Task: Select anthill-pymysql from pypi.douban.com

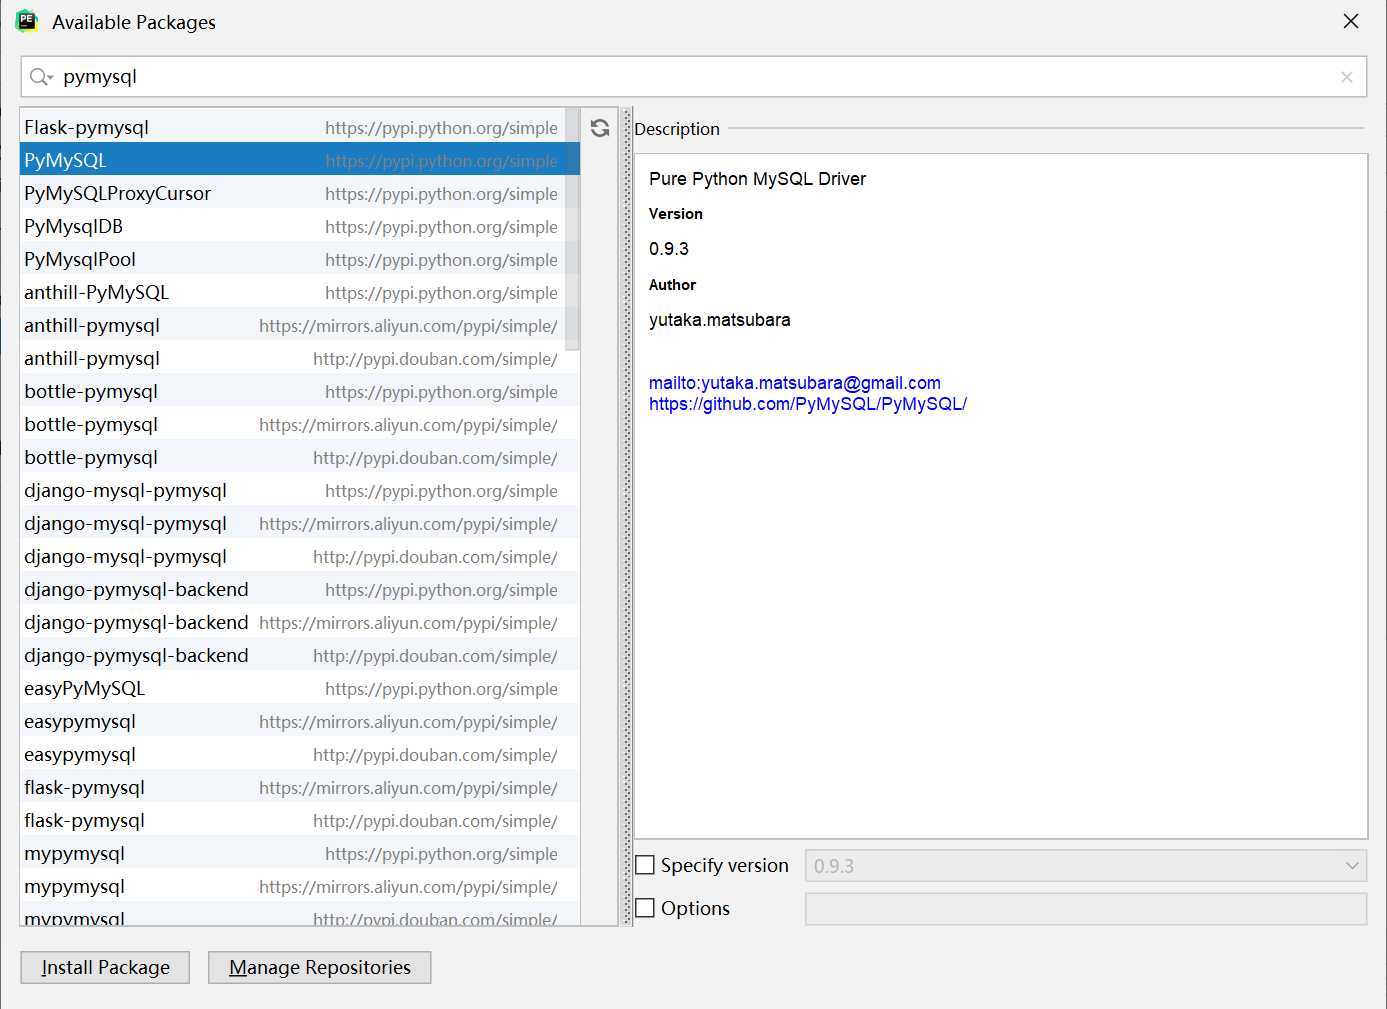Action: click(x=300, y=358)
